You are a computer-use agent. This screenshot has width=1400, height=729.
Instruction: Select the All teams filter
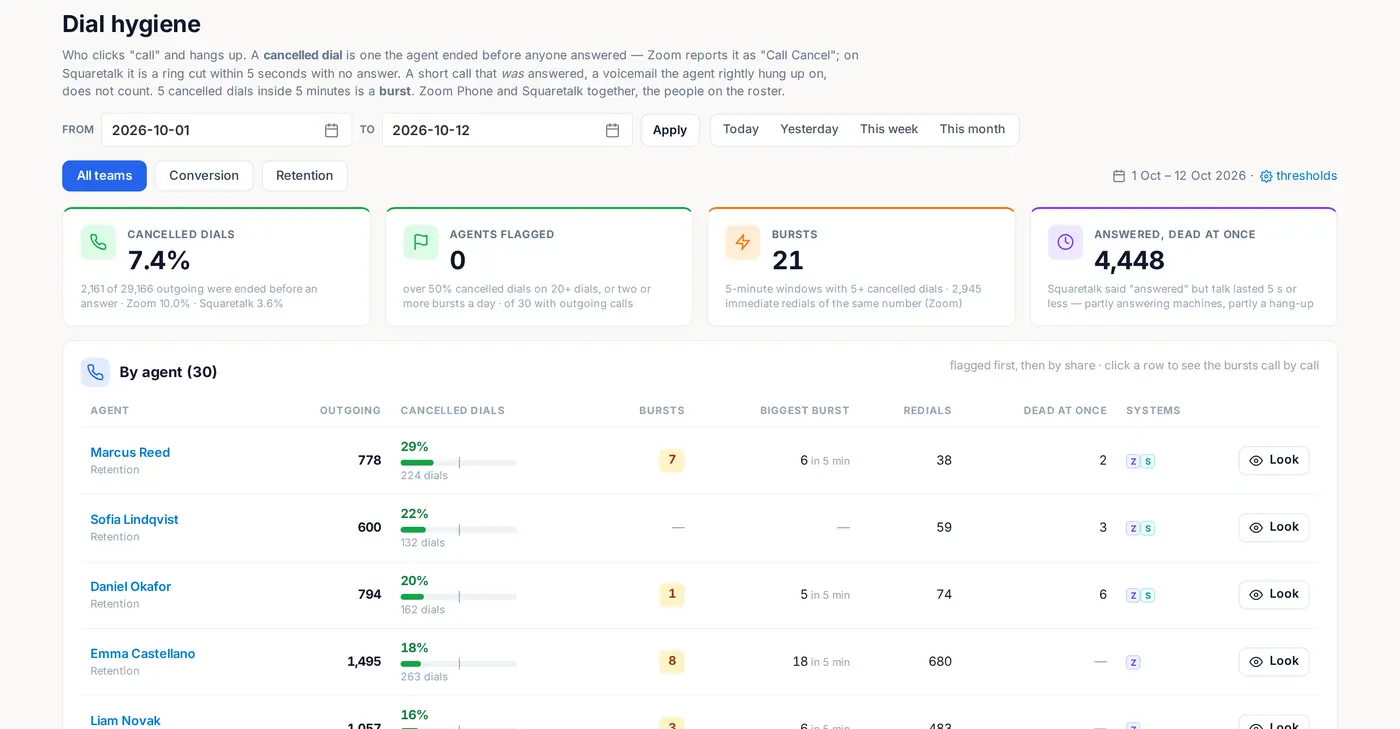[104, 176]
